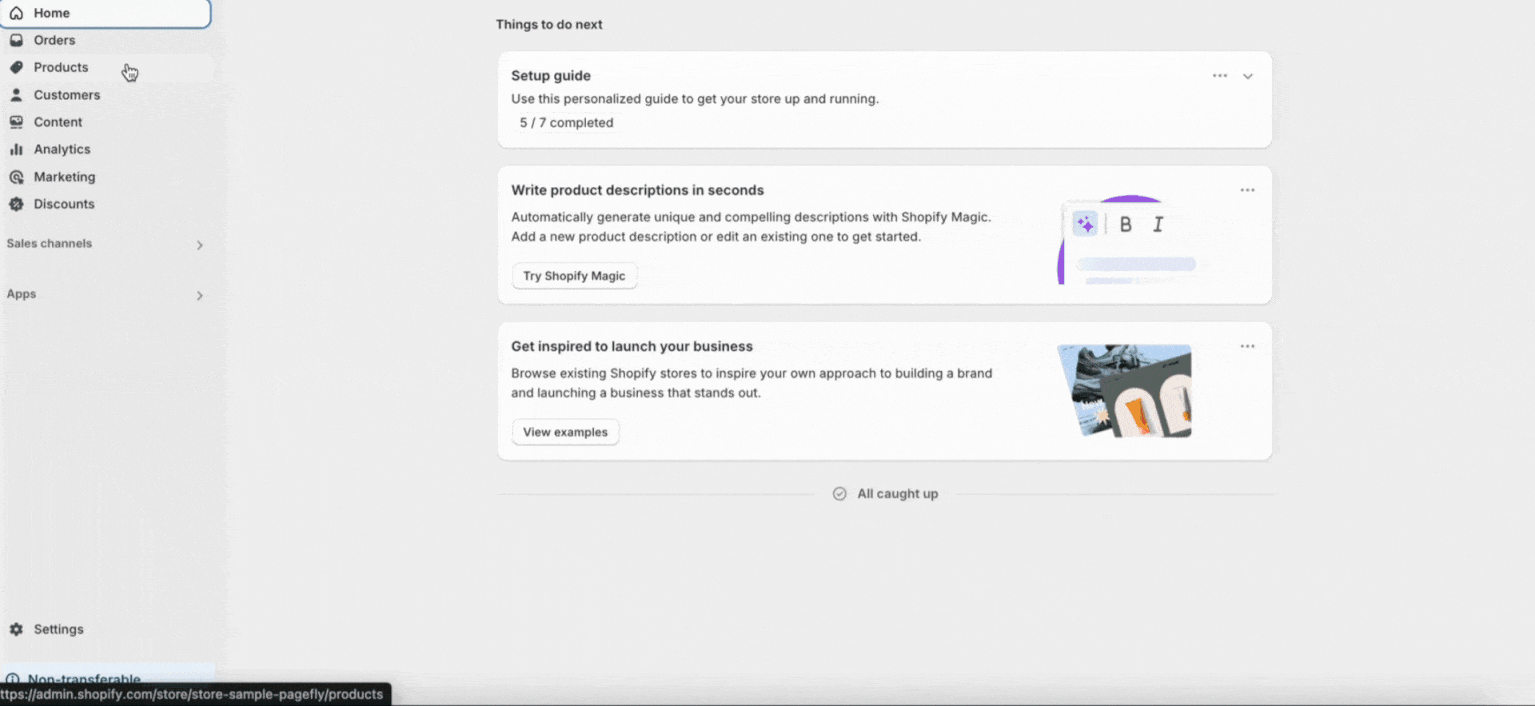
Task: Open Customers page label
Action: pos(67,95)
